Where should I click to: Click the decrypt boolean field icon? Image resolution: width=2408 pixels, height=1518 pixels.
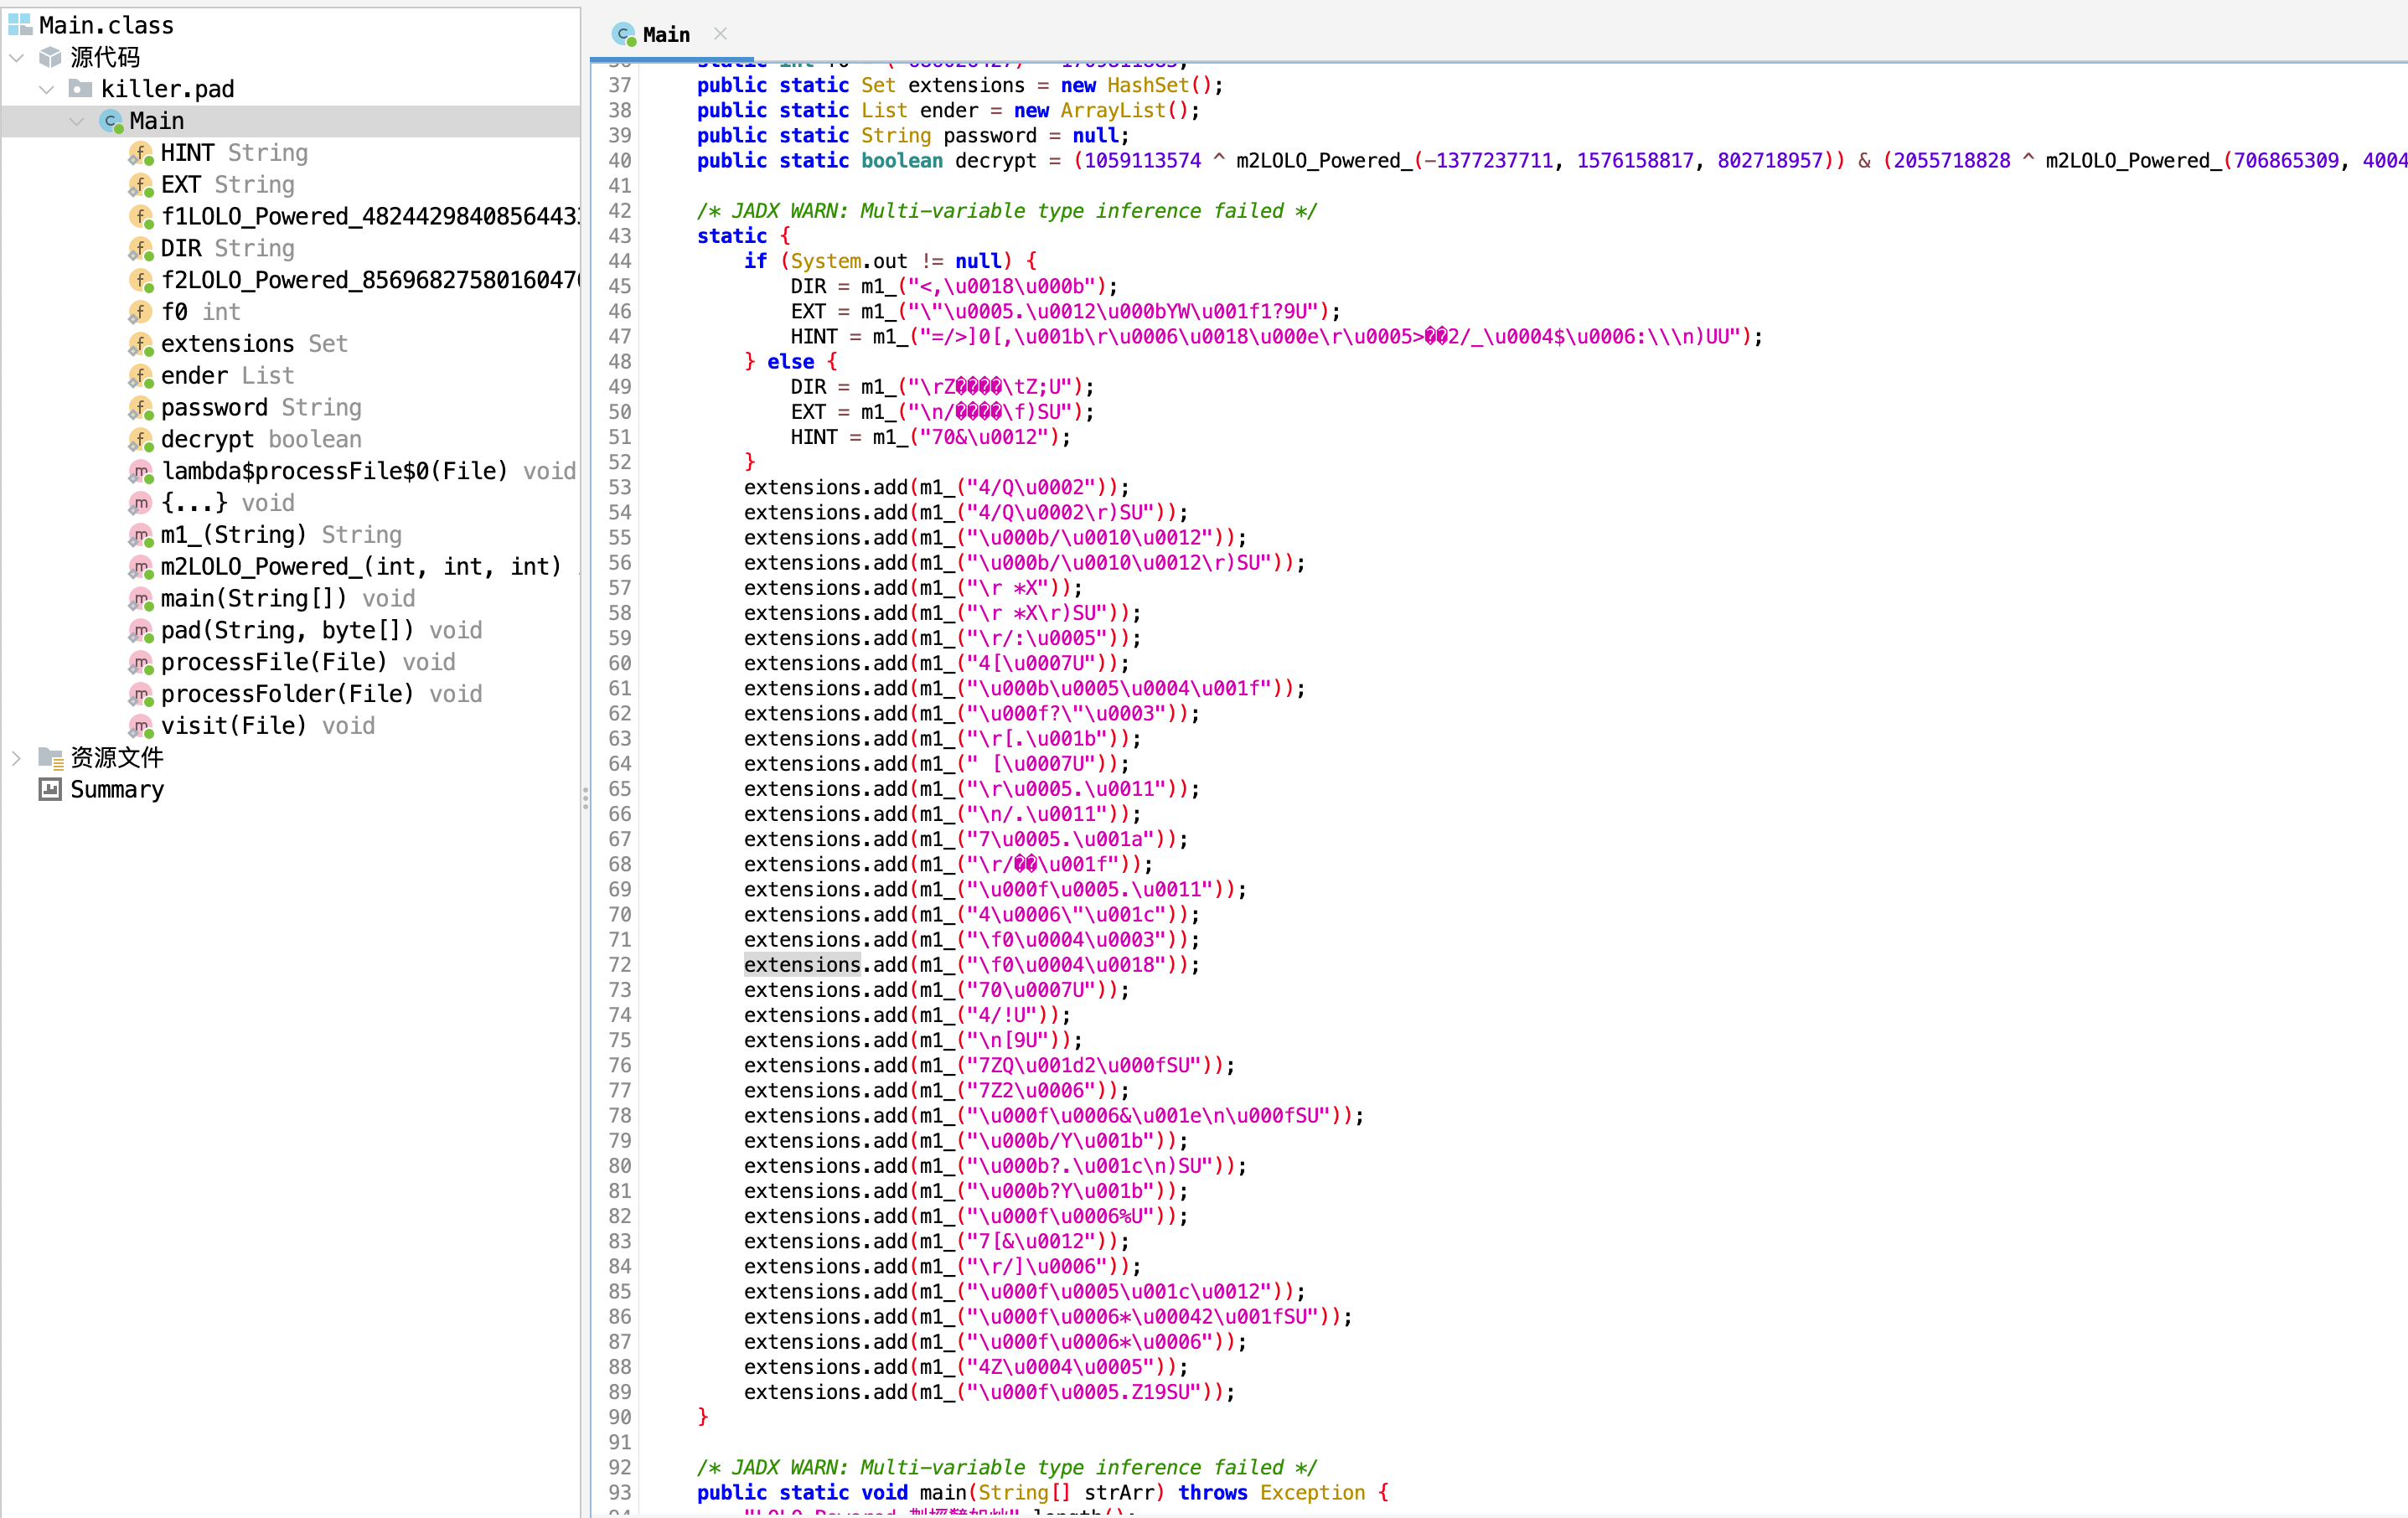141,440
